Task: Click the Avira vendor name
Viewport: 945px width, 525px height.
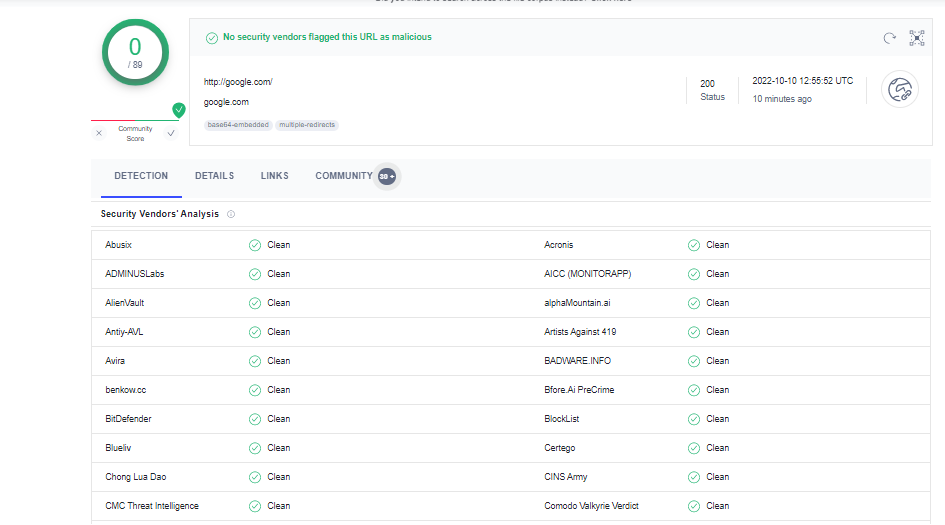Action: [115, 360]
